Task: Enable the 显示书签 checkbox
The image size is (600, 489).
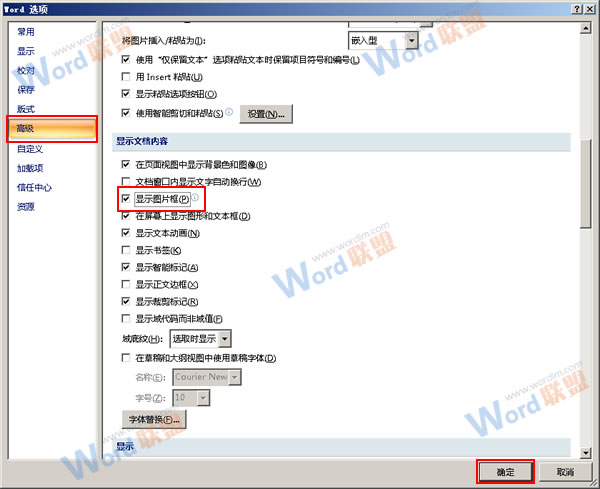Action: coord(126,250)
